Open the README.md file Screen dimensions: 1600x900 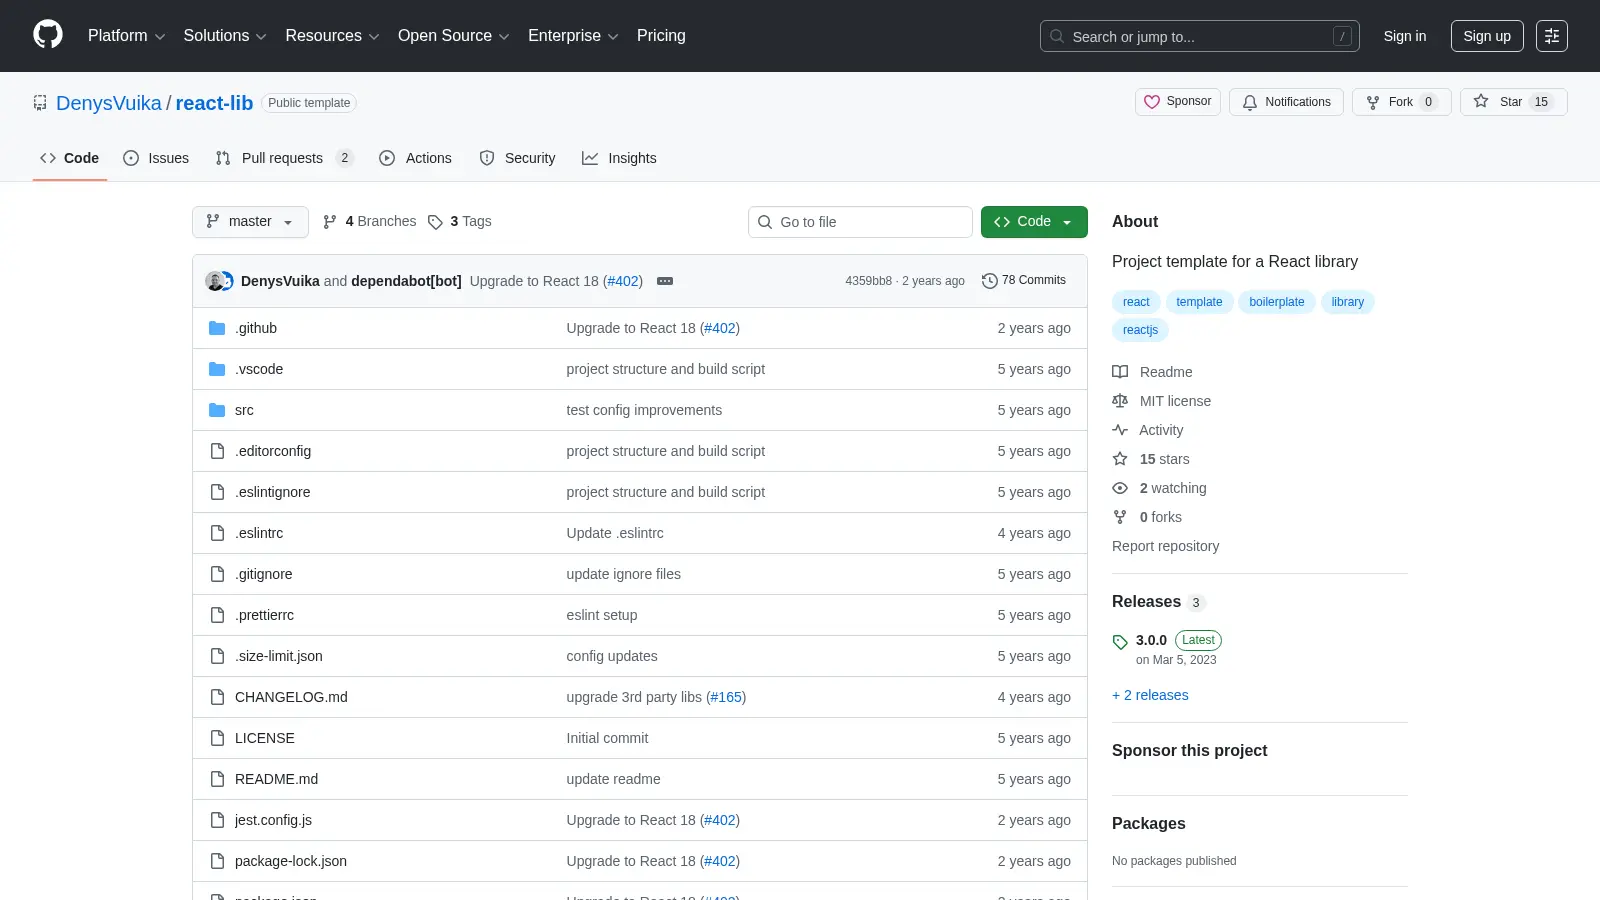[x=276, y=779]
